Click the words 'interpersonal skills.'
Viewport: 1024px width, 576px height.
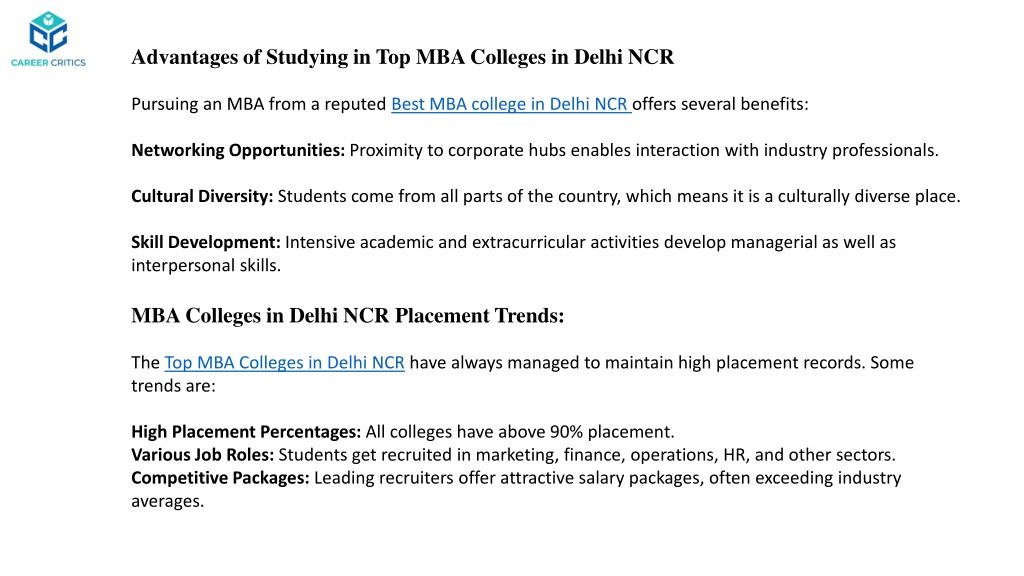tap(206, 266)
